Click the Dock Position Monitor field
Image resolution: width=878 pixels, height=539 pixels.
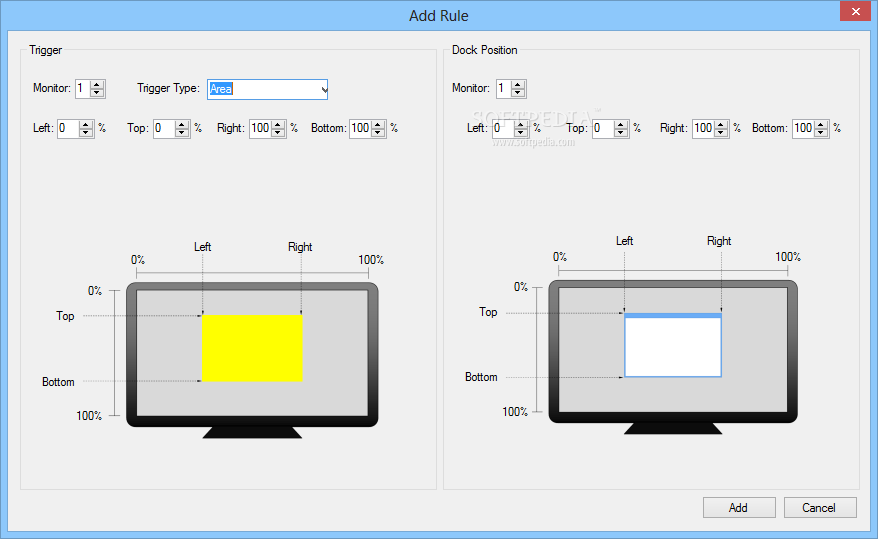point(504,88)
